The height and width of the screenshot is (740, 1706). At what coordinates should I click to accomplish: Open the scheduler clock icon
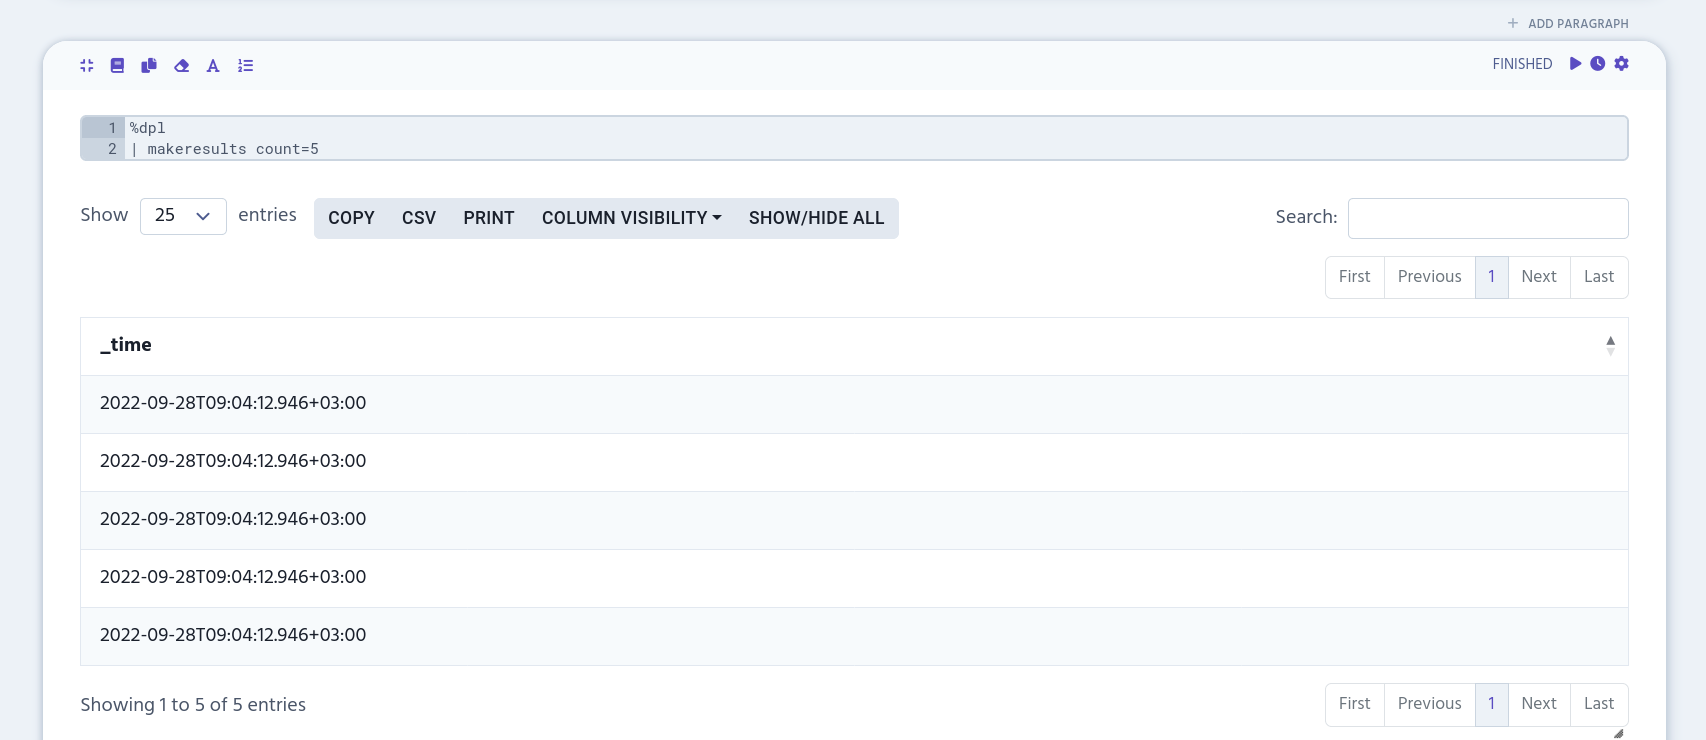pyautogui.click(x=1598, y=64)
